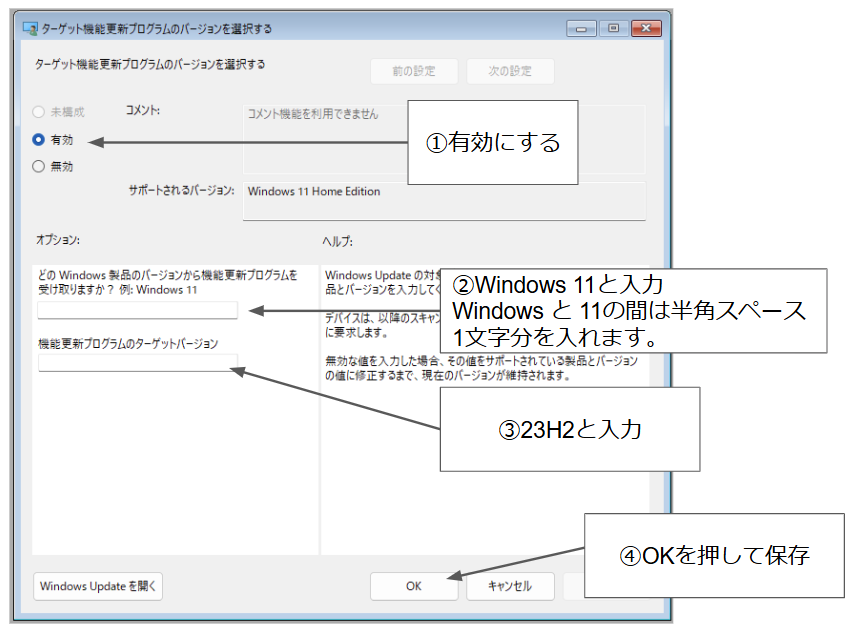Focus the Windows product version input field
861x629 pixels.
(137, 310)
